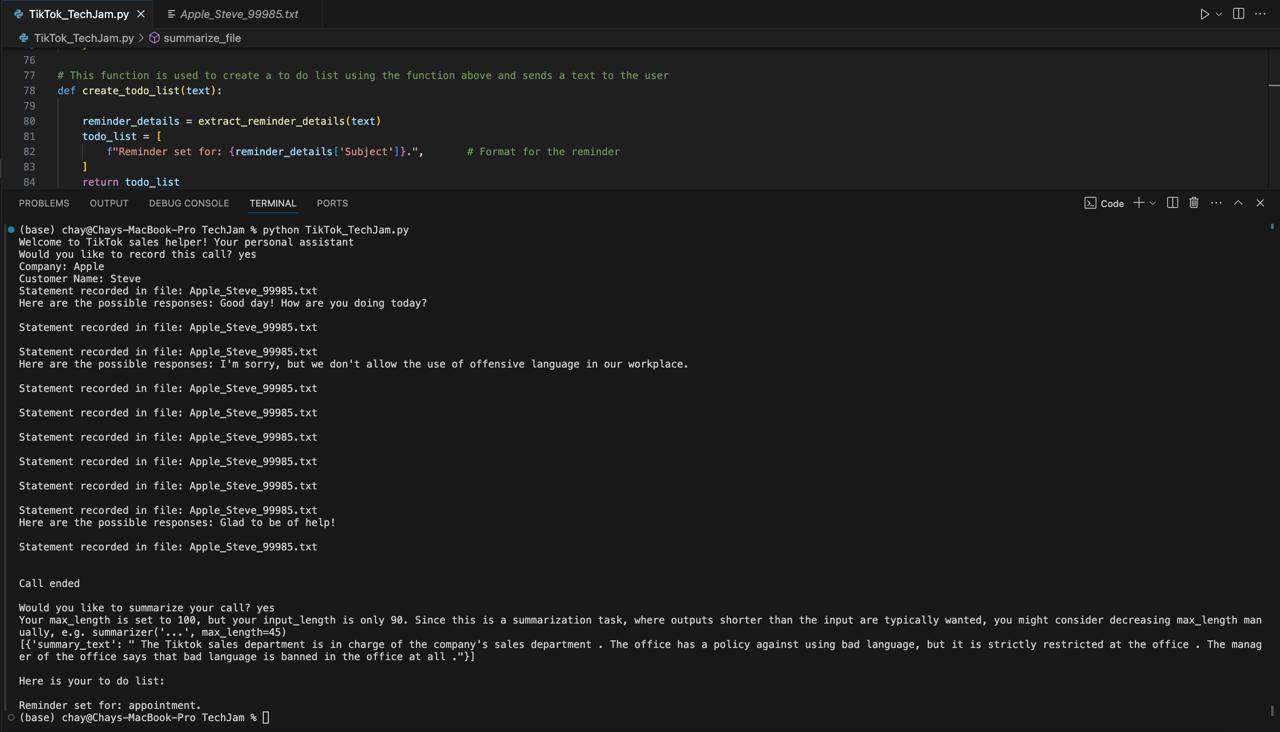
Task: Click the '# Format for the reminder' comment
Action: (543, 152)
